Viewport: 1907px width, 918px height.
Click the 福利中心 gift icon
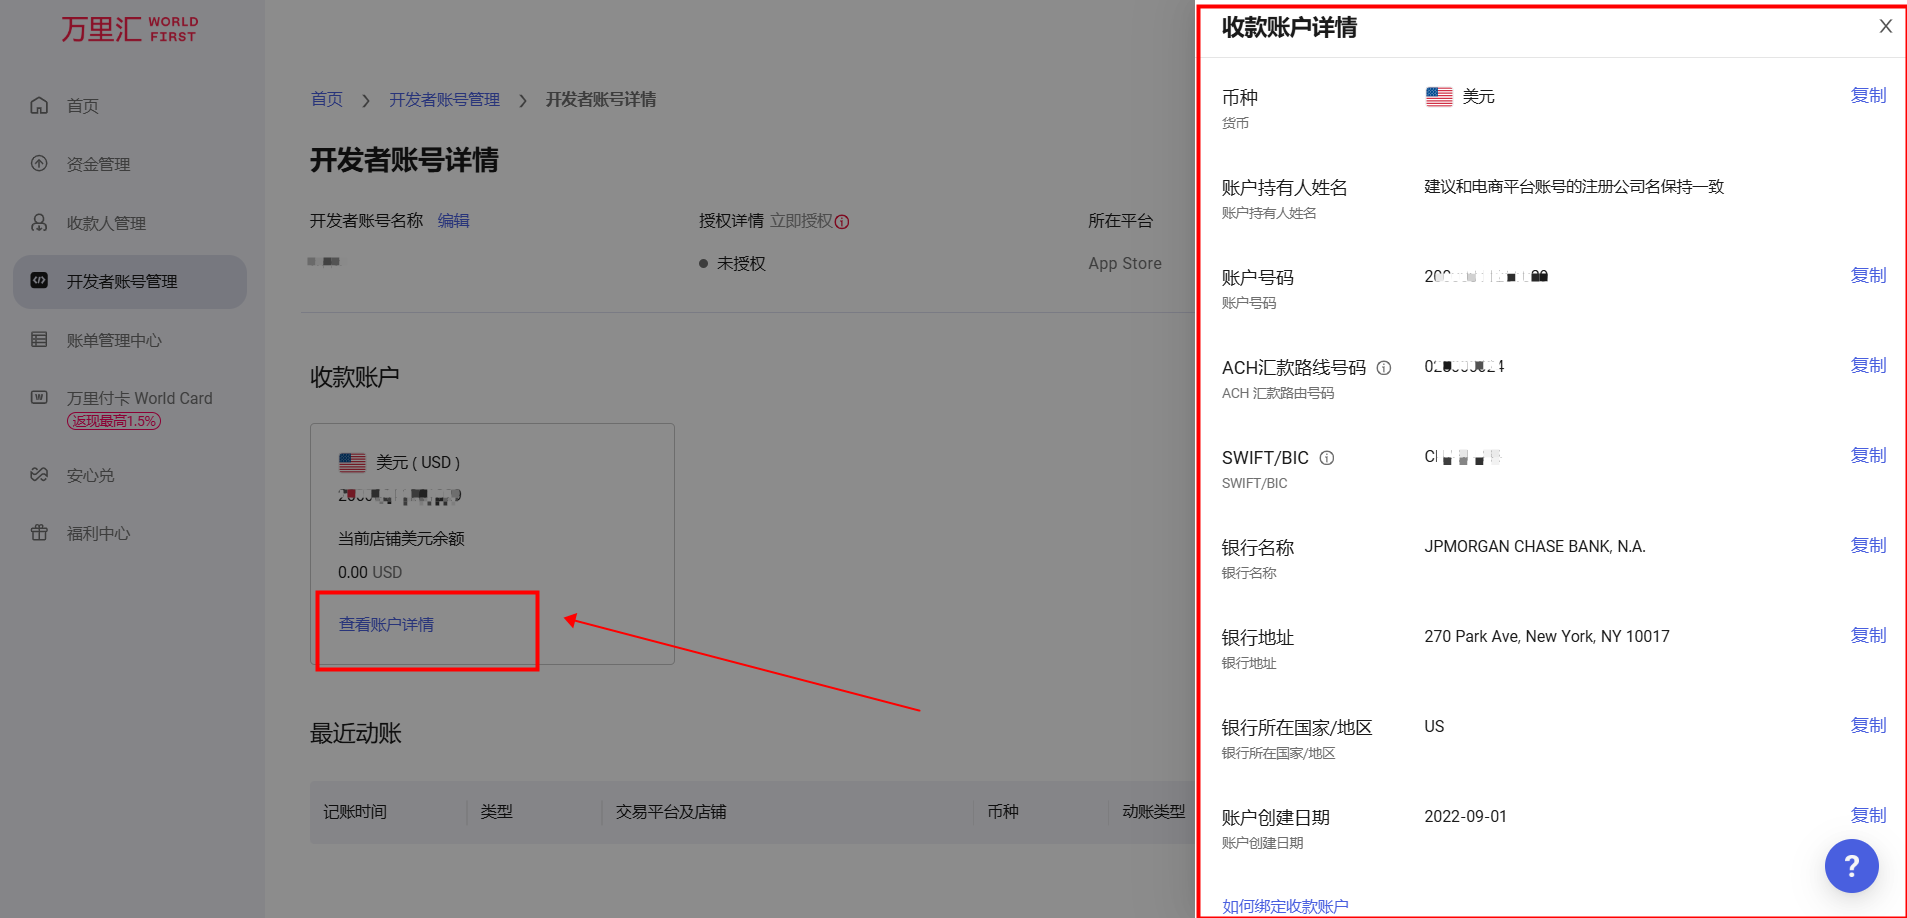[39, 532]
